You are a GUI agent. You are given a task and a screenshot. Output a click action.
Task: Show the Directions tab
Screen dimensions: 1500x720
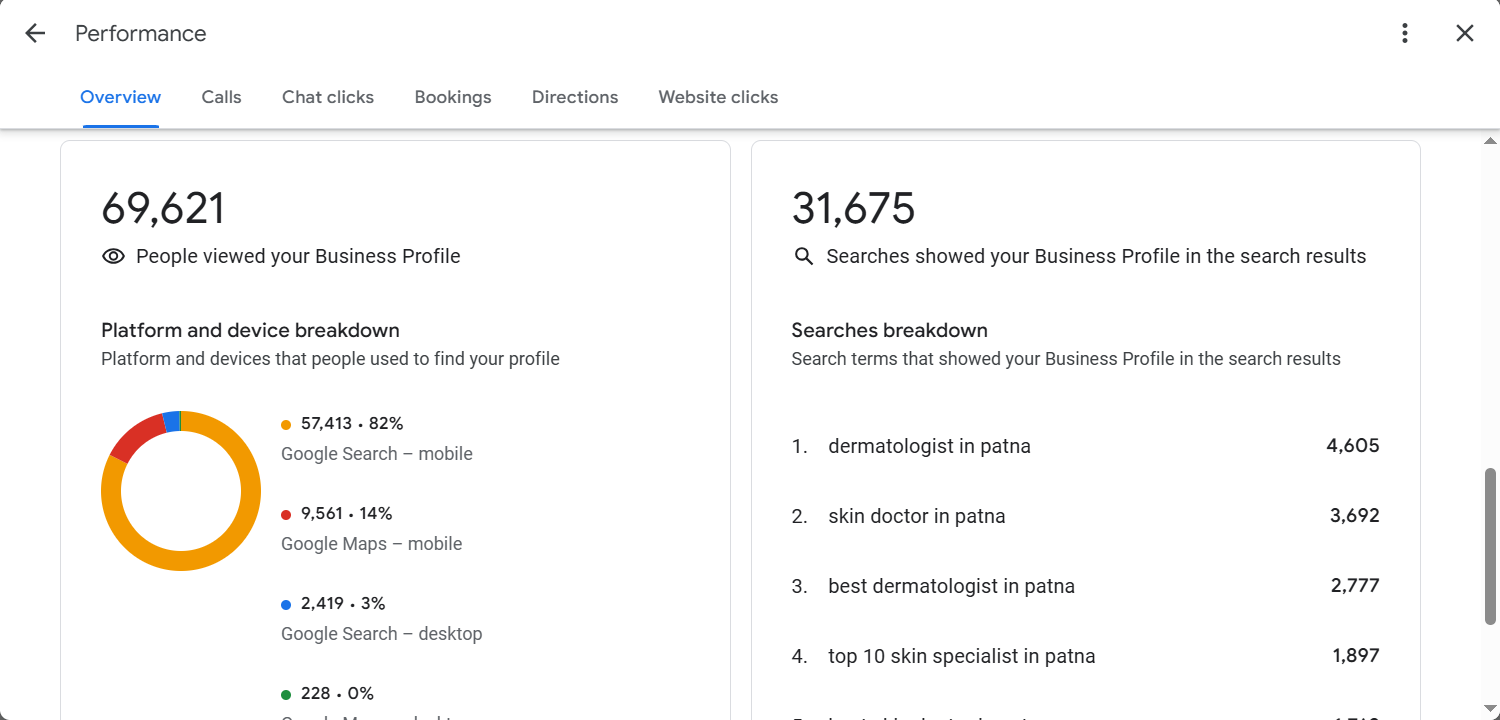(x=575, y=97)
